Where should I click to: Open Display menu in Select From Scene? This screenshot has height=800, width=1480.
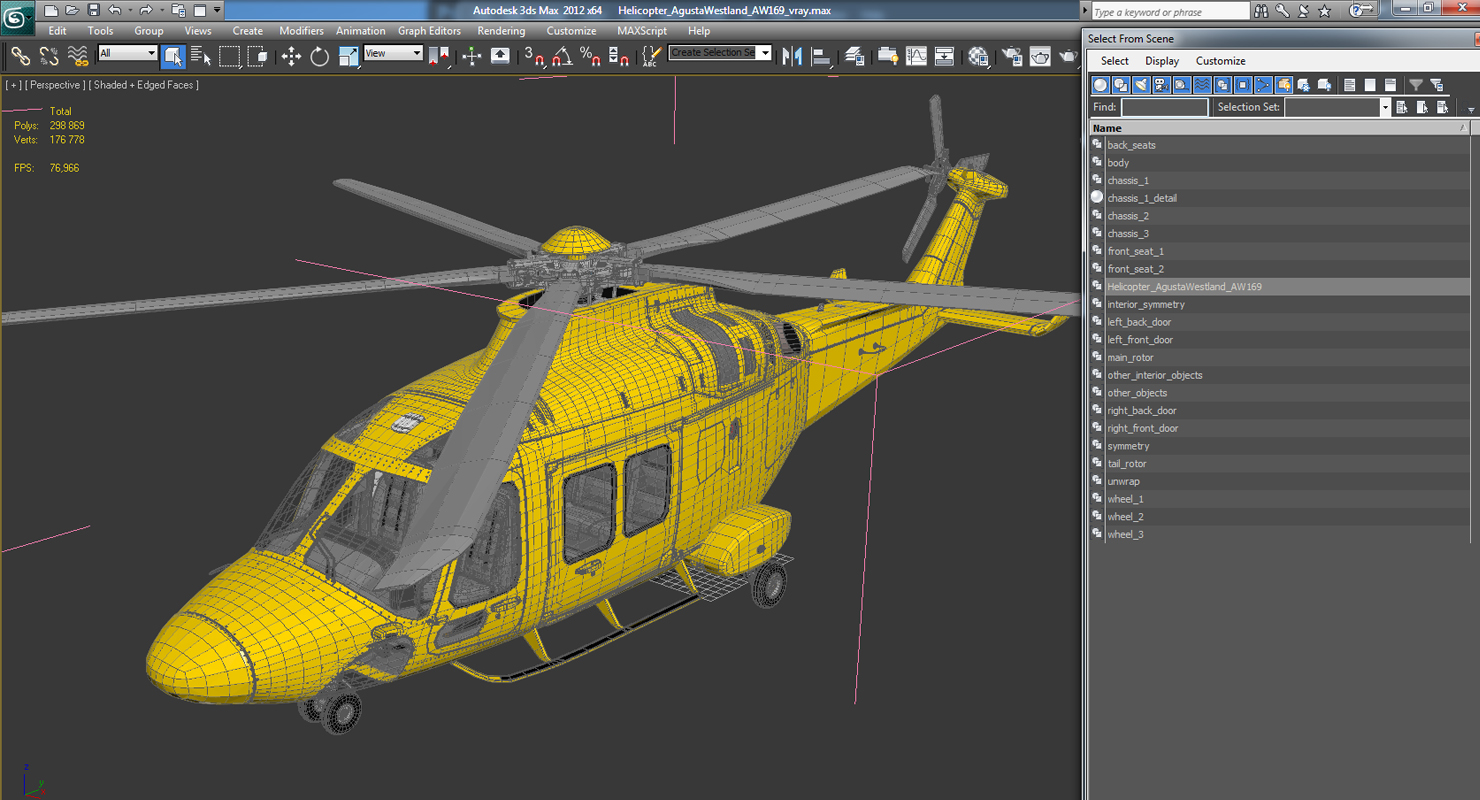click(x=1162, y=61)
